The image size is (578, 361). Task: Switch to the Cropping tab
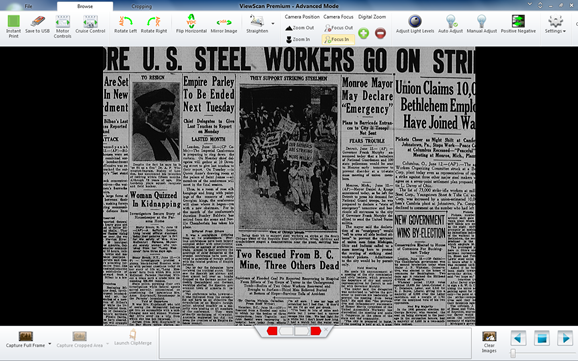pyautogui.click(x=142, y=6)
